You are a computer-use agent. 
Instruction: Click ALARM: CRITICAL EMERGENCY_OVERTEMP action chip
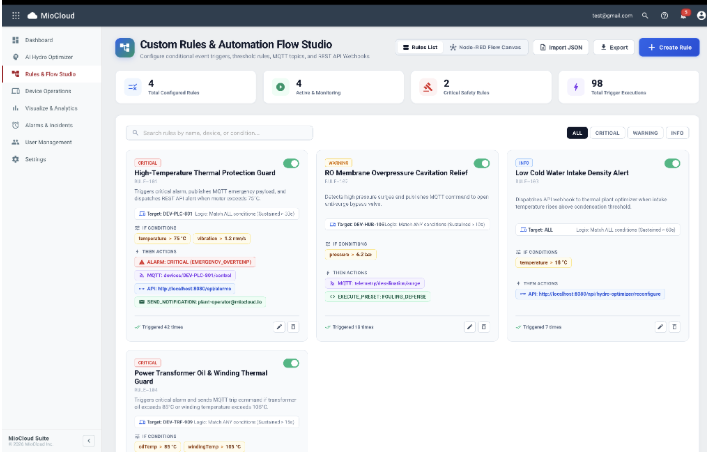(195, 262)
